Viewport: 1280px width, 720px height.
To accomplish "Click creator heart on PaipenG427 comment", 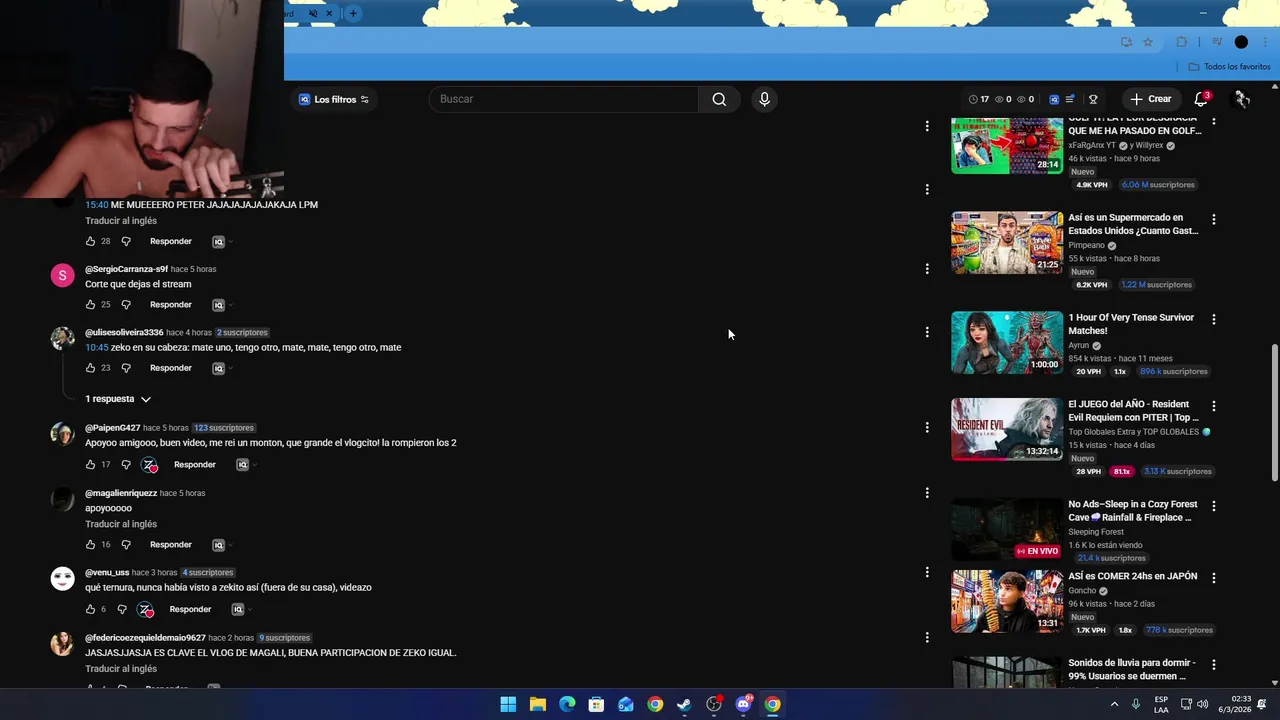I will (x=149, y=465).
